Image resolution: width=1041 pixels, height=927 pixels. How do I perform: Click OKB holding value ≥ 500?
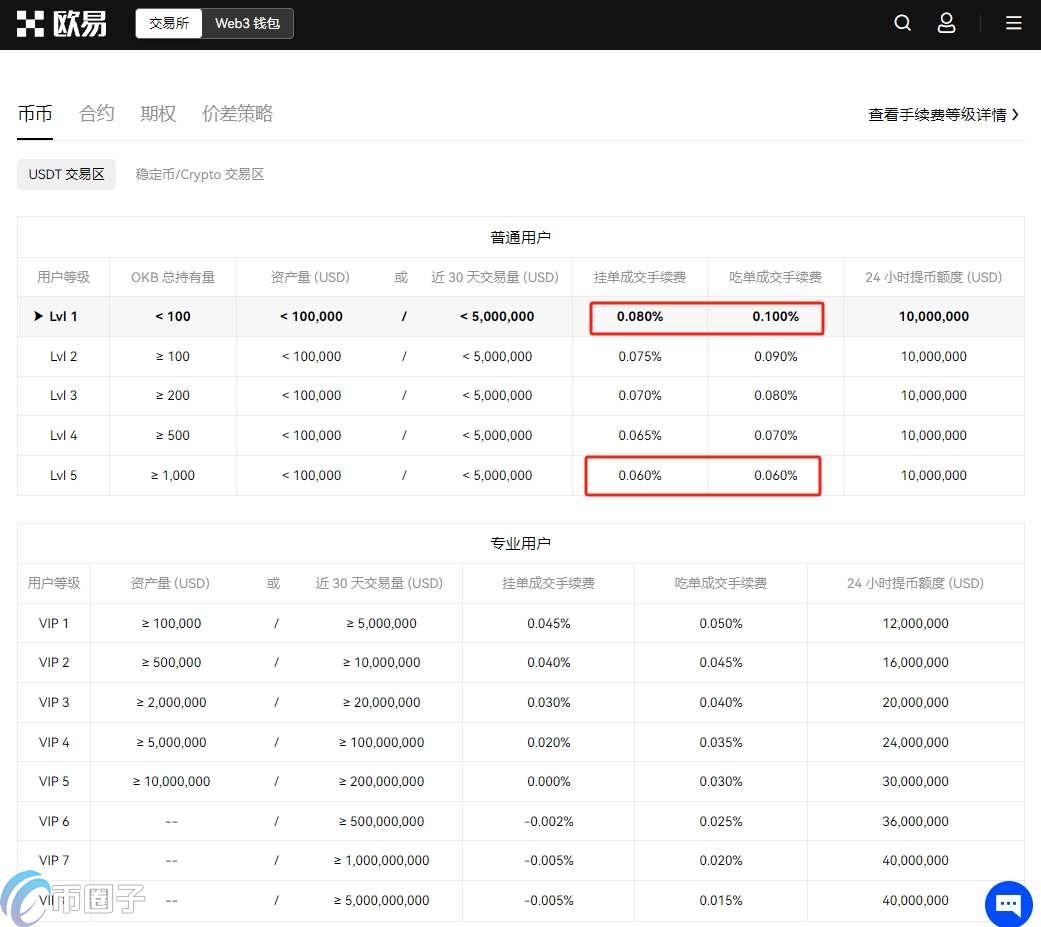tap(173, 435)
